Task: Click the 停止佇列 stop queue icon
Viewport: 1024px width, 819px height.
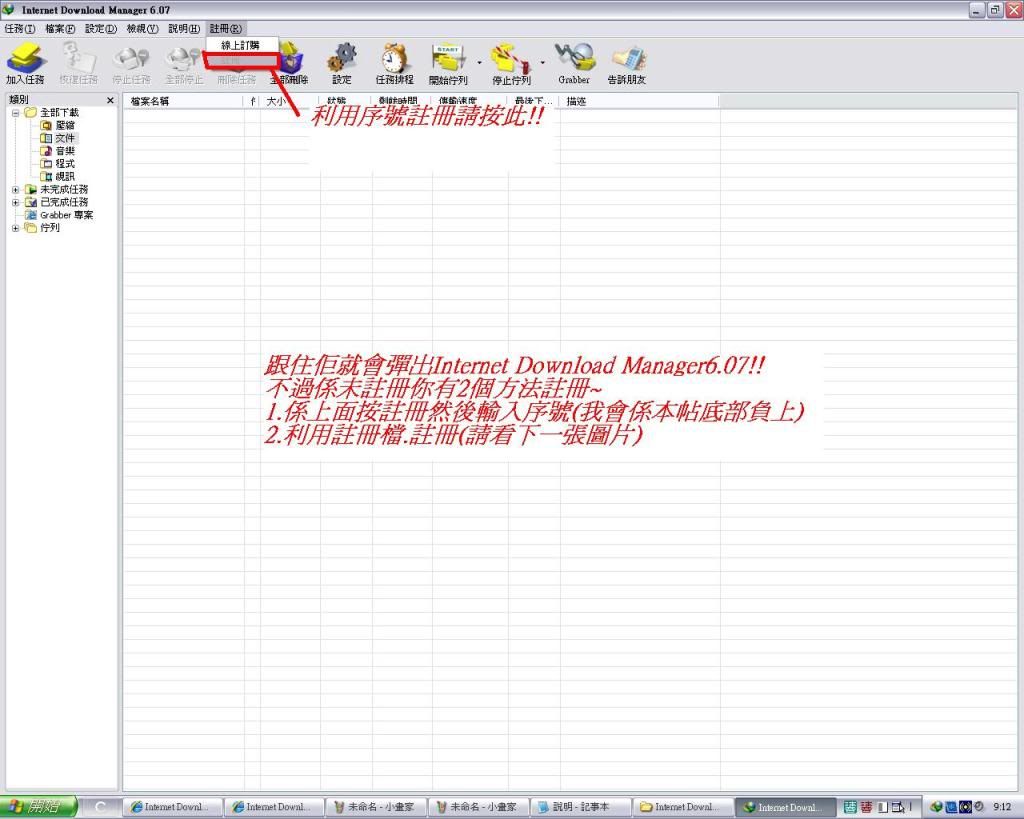Action: (x=510, y=60)
